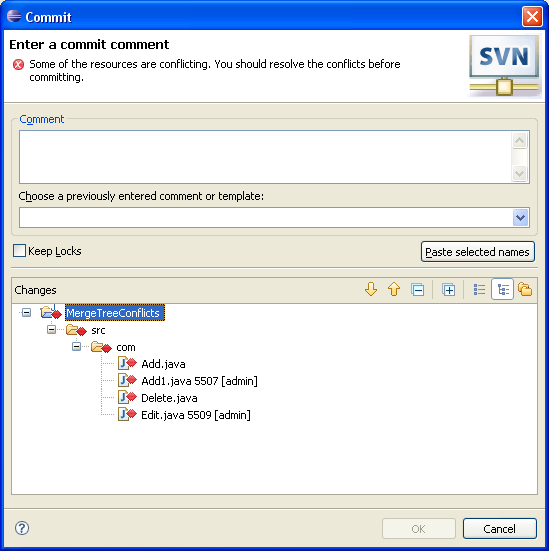Open help with the question mark icon
This screenshot has height=551, width=549.
pos(22,528)
